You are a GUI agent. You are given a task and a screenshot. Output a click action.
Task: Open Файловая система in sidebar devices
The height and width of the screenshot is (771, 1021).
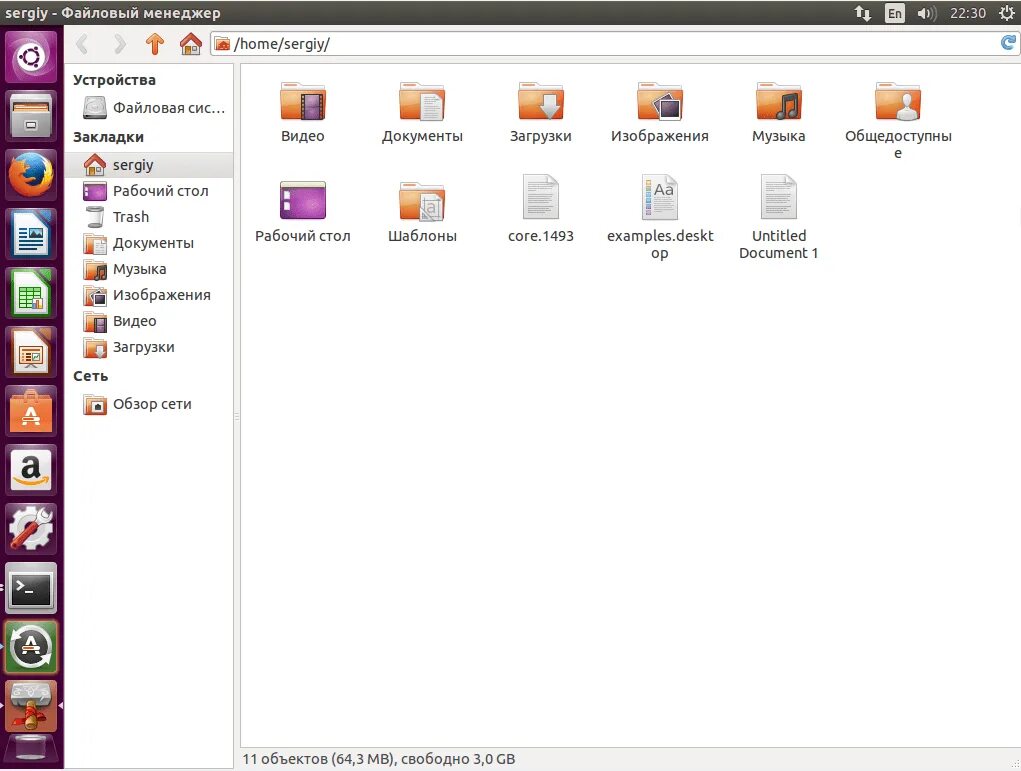tap(148, 108)
